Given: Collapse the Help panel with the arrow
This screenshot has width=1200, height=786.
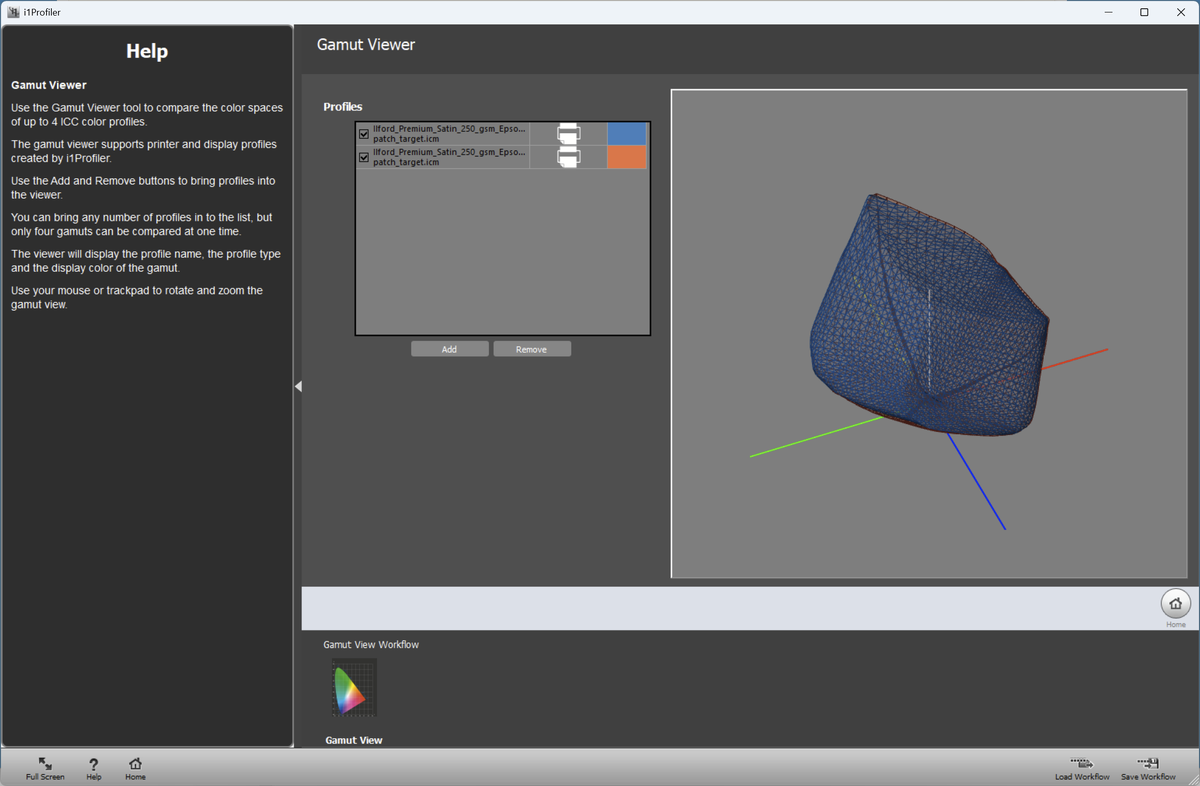Looking at the screenshot, I should pyautogui.click(x=298, y=386).
